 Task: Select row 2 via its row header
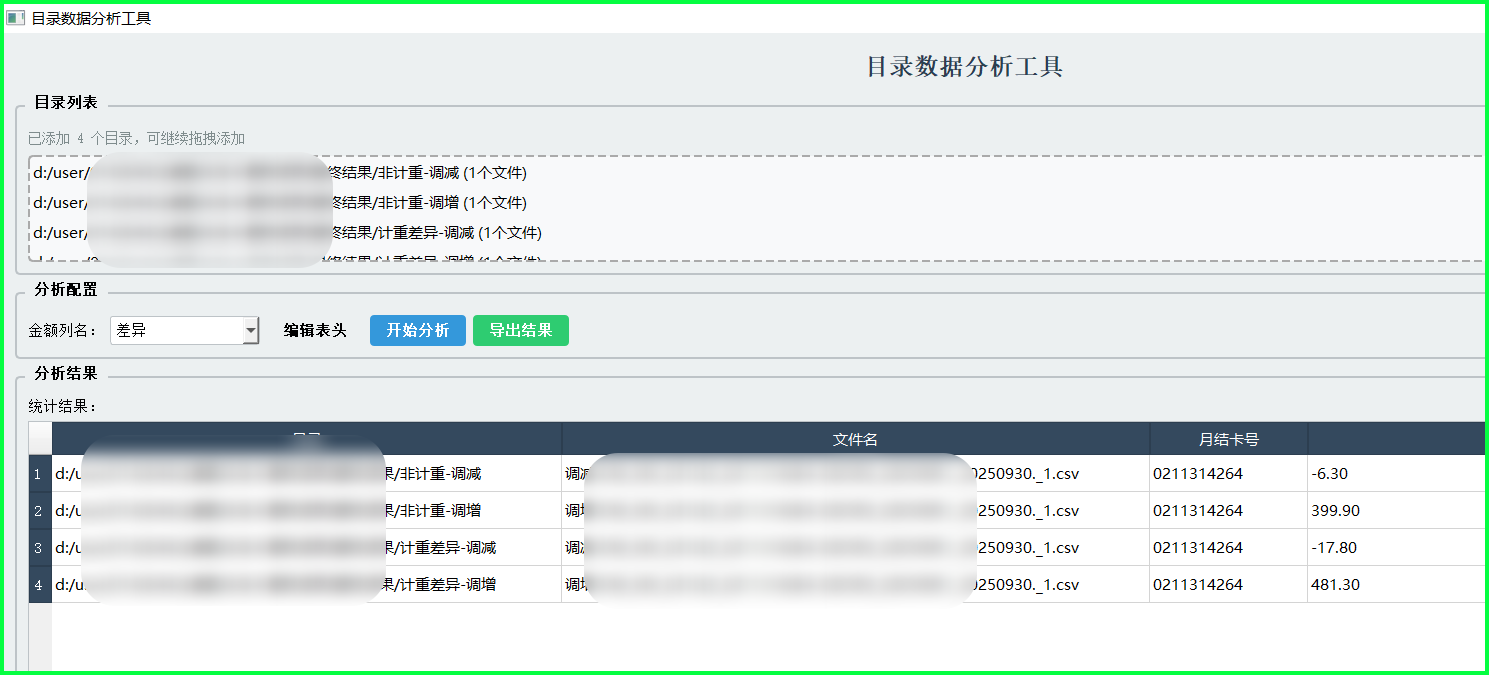pos(39,511)
